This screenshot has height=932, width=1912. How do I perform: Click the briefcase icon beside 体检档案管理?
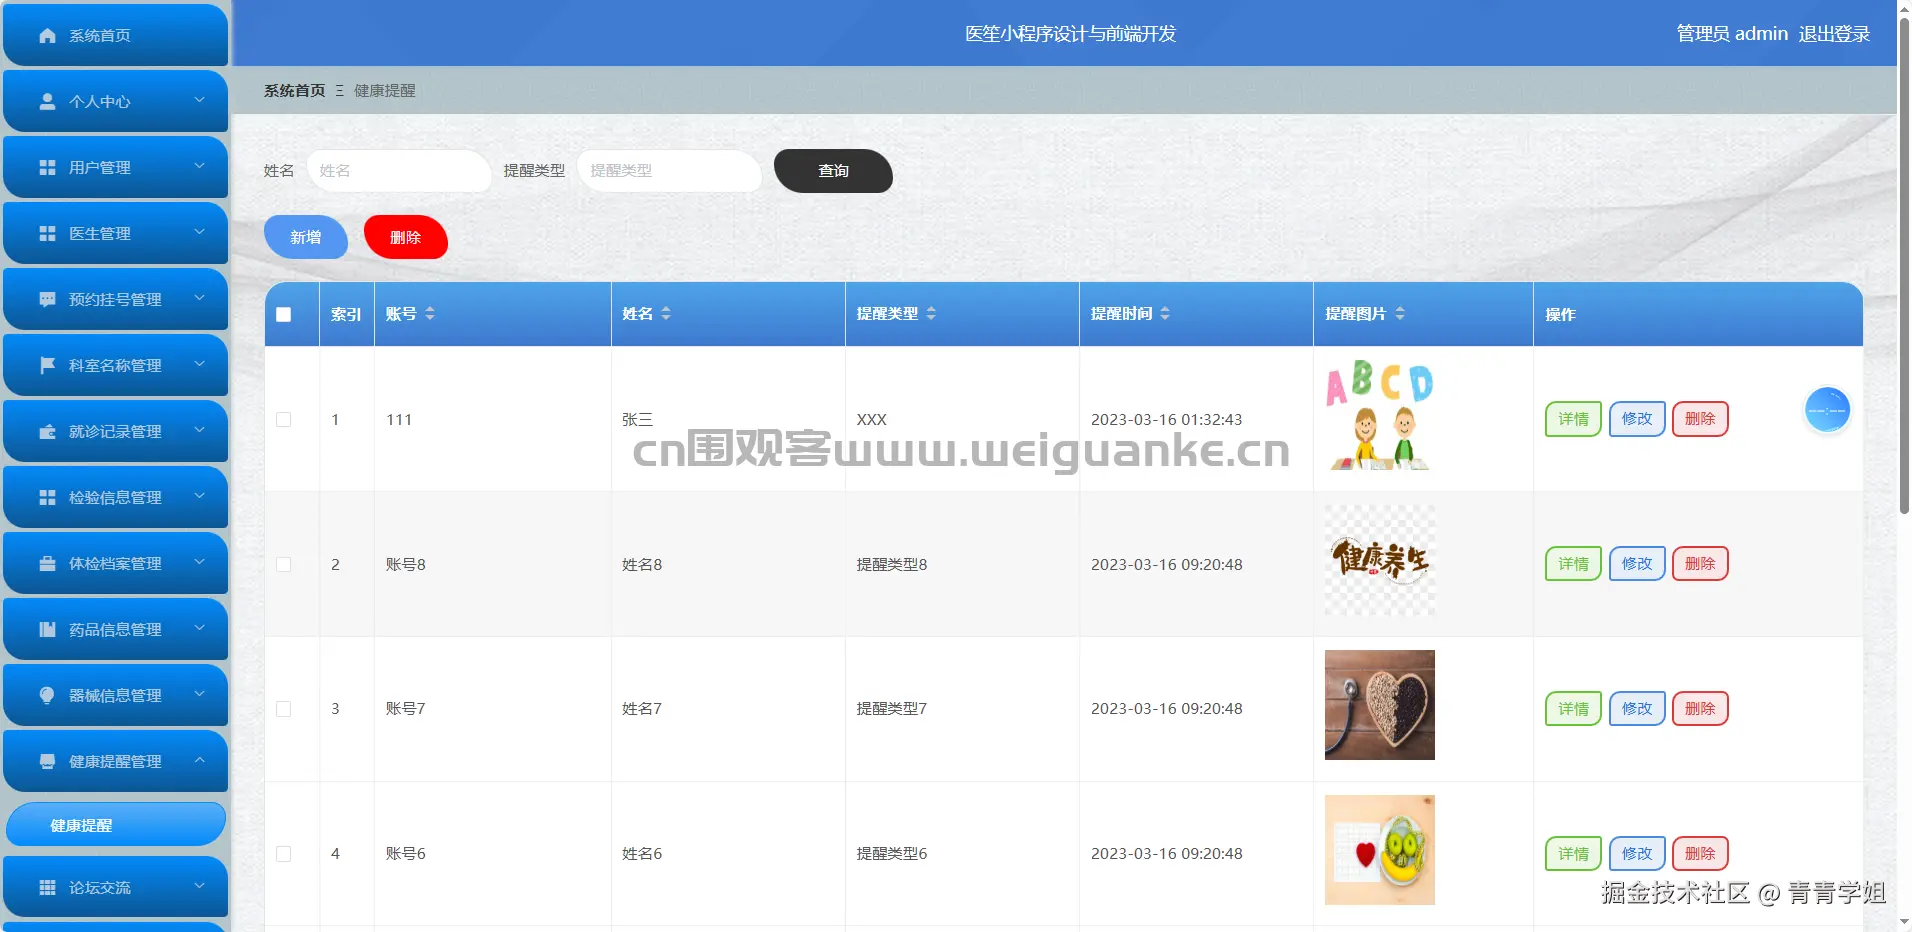tap(47, 564)
